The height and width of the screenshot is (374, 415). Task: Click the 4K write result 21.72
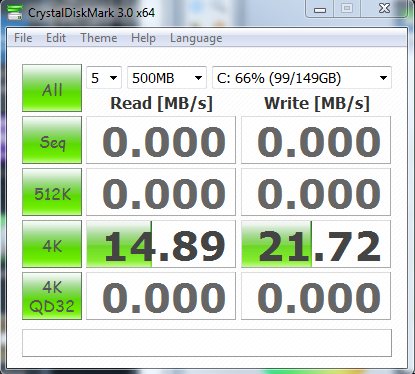coord(316,244)
